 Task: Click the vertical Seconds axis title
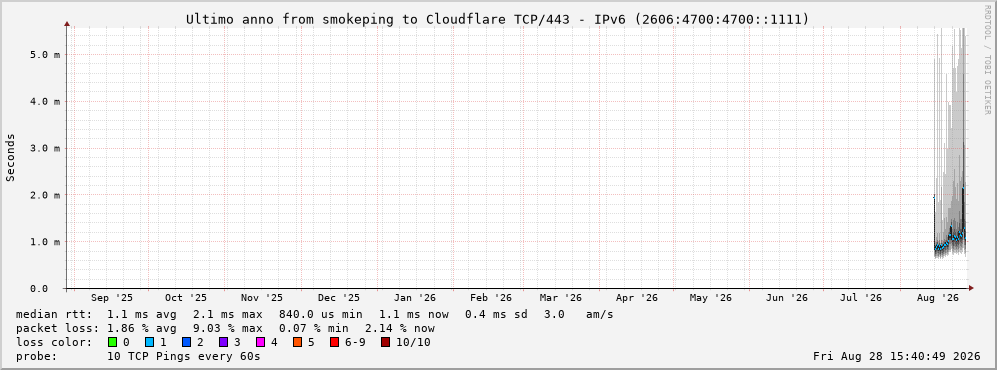(x=11, y=158)
